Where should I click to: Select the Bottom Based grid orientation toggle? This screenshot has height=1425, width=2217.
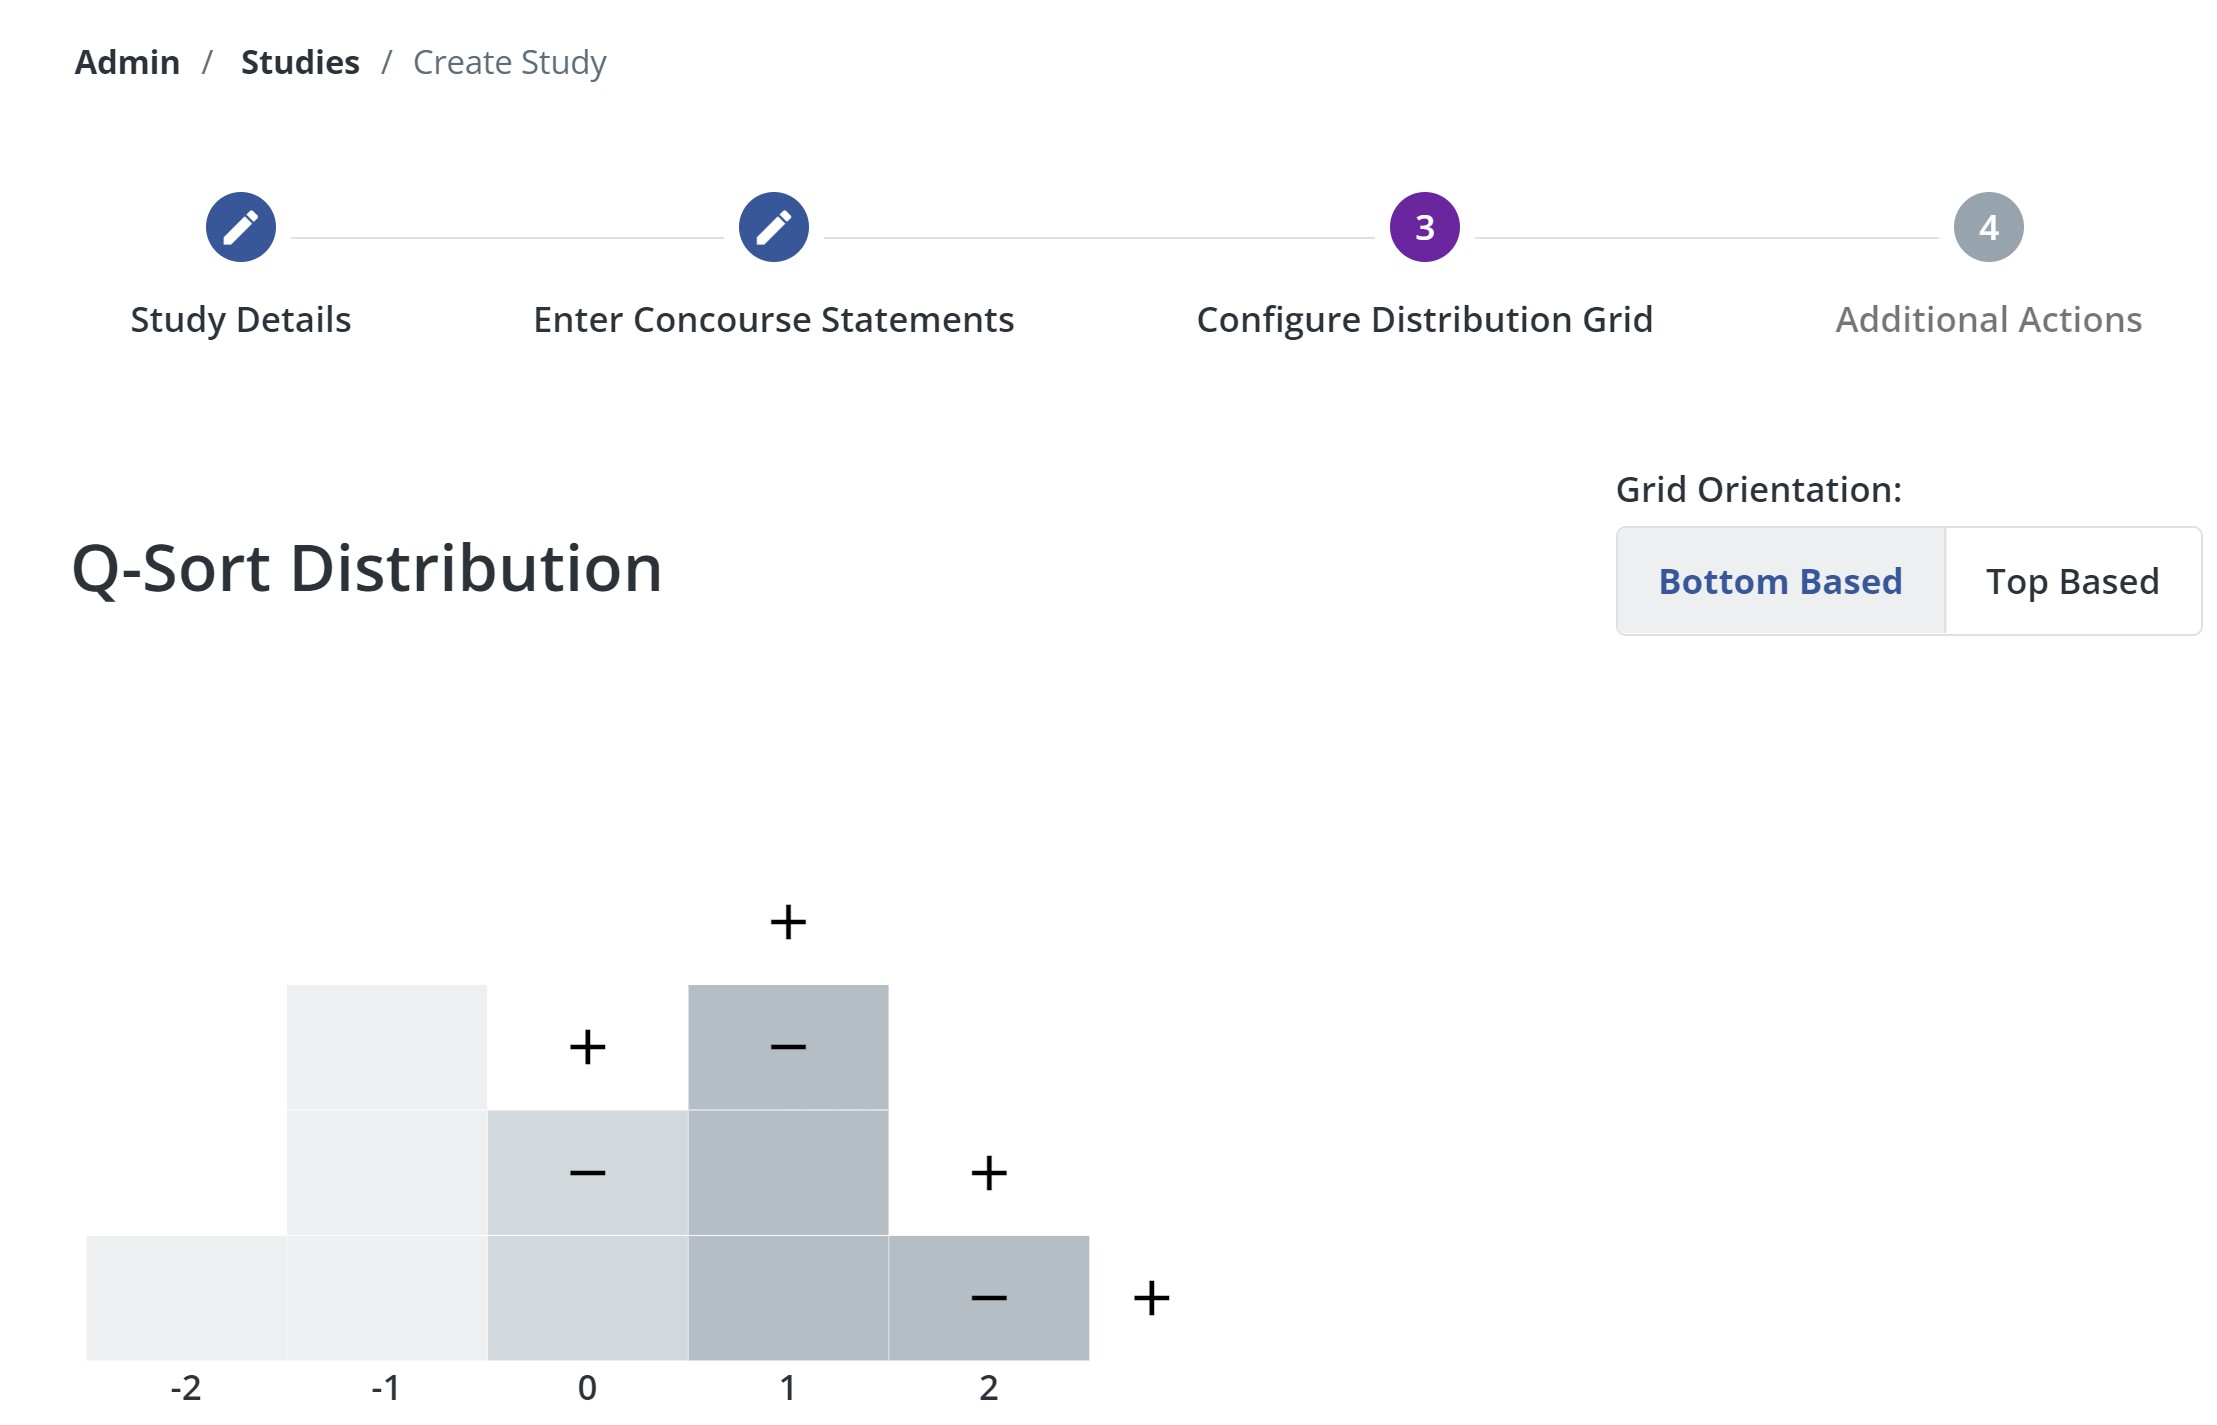pos(1777,578)
